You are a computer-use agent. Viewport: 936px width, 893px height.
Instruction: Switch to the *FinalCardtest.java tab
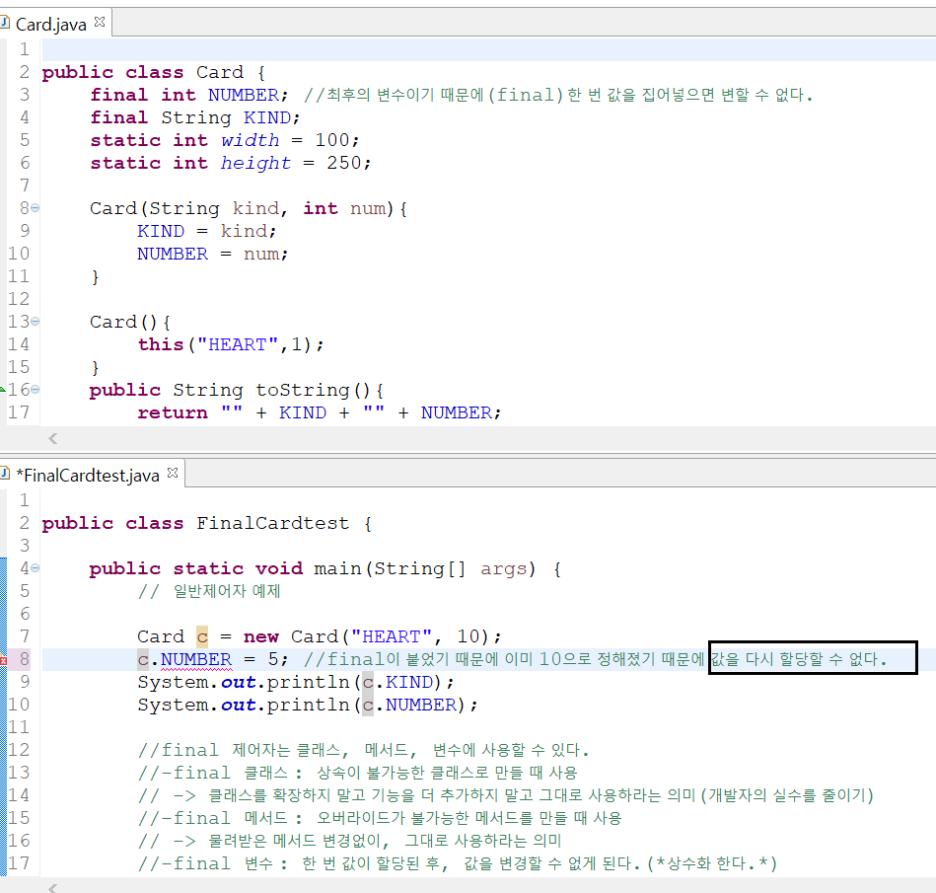pyautogui.click(x=88, y=476)
